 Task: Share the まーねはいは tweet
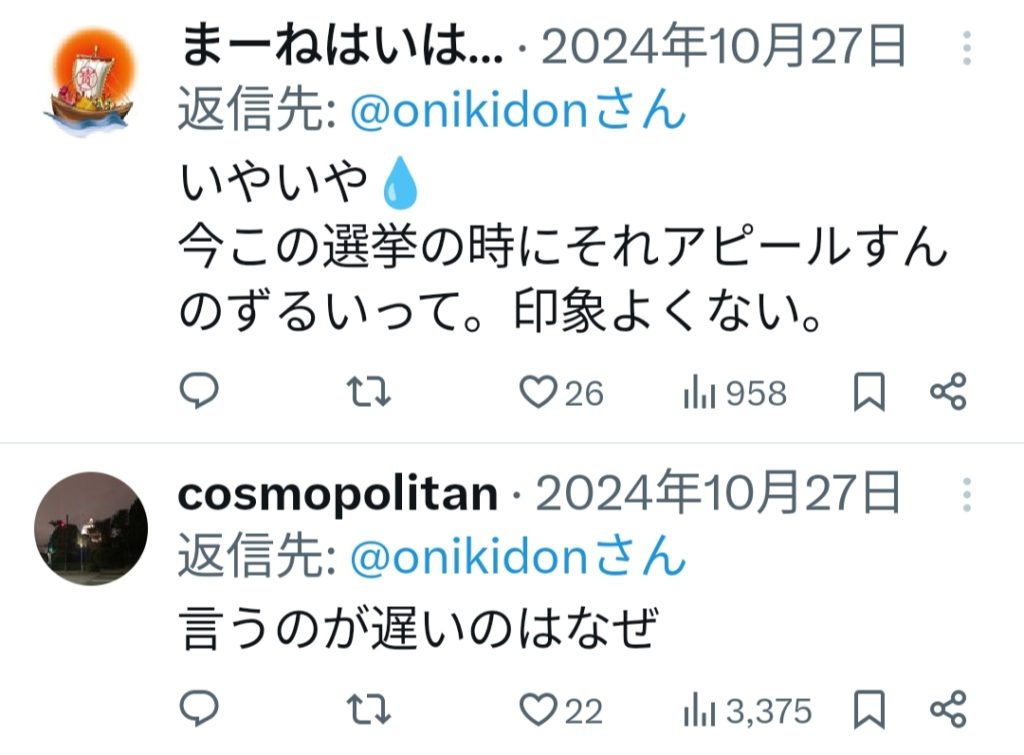[948, 392]
